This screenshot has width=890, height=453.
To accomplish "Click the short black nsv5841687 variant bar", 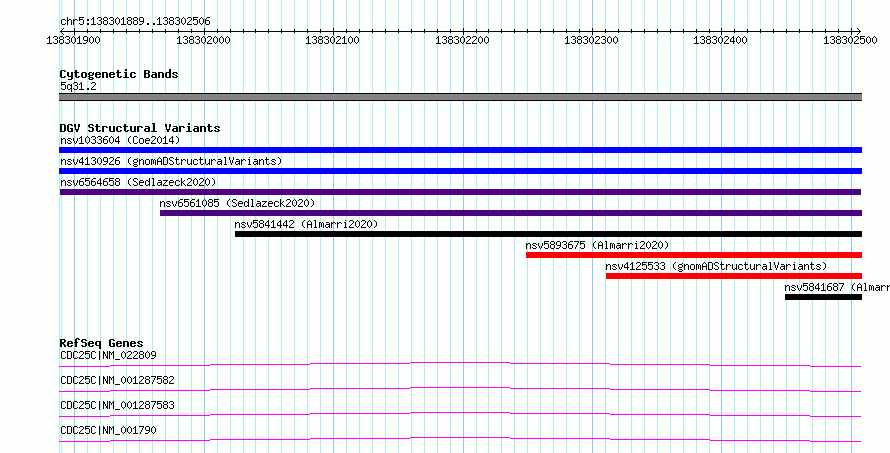I will coord(824,297).
